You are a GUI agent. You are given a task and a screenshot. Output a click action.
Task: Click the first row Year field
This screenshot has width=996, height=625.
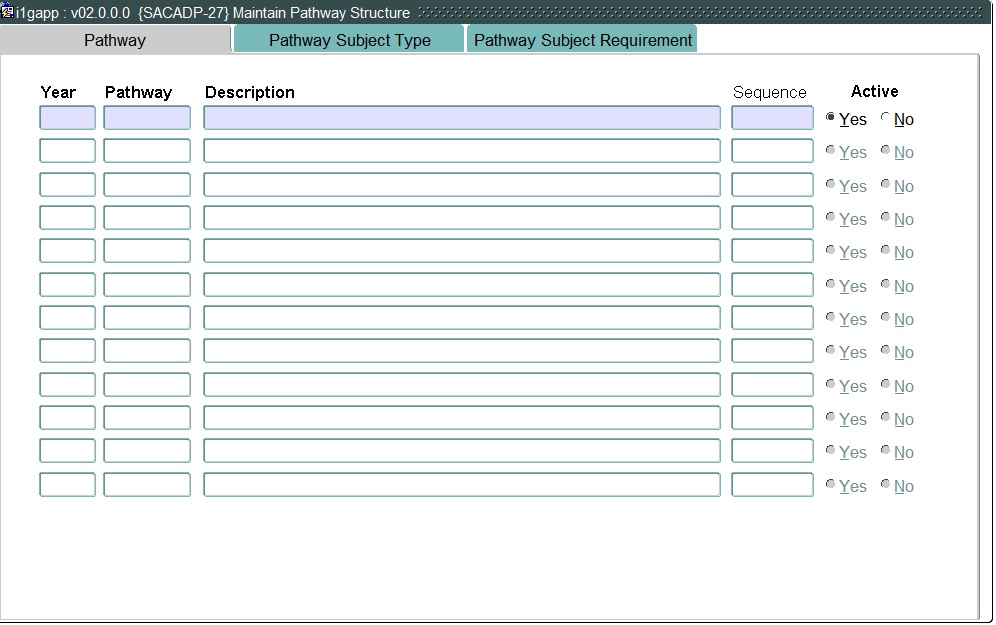67,118
